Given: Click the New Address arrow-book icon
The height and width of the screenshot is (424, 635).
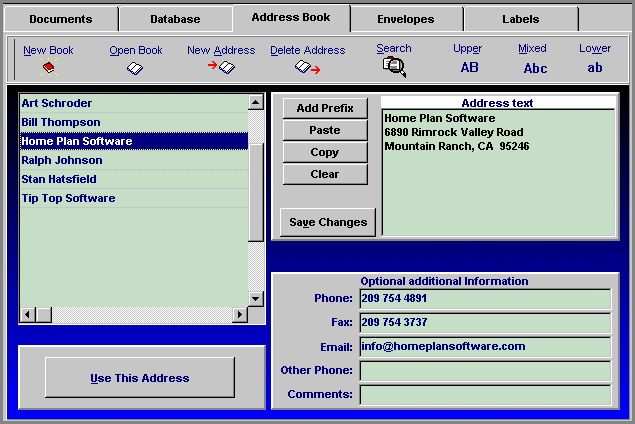Looking at the screenshot, I should [222, 66].
